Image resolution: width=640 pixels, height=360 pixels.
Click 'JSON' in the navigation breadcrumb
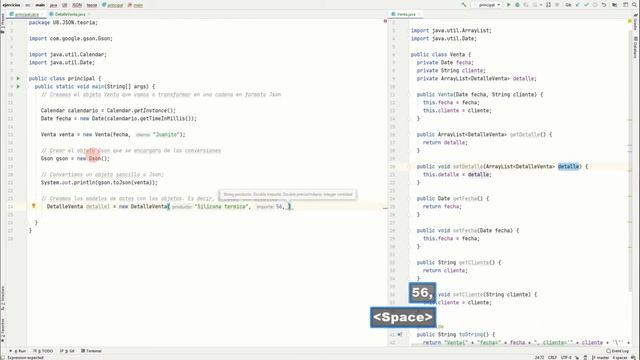point(77,5)
